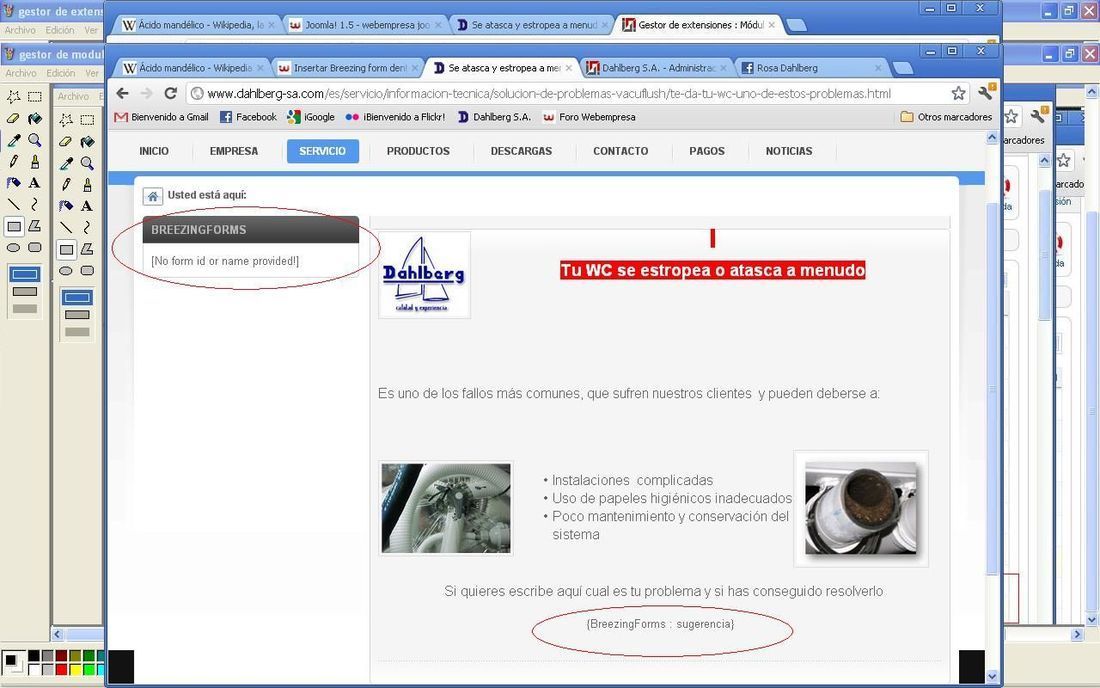Pick bright red swatch in Paint palette
This screenshot has height=688, width=1100.
pyautogui.click(x=61, y=670)
